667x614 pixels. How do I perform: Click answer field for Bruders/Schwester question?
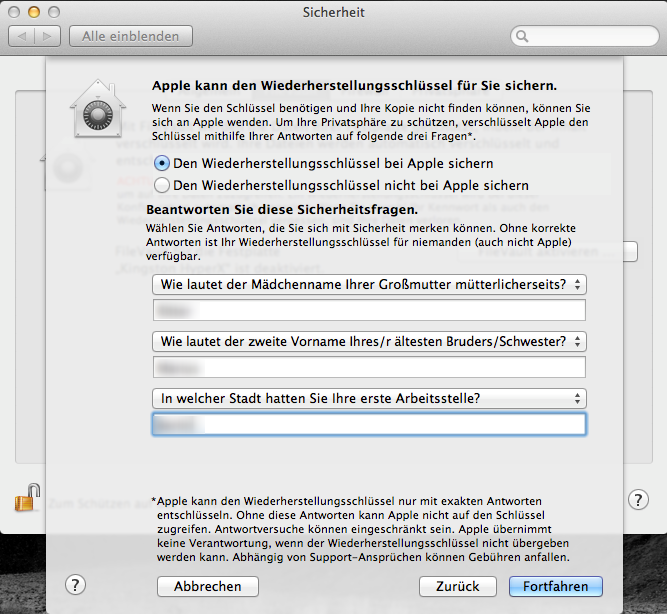[x=369, y=368]
